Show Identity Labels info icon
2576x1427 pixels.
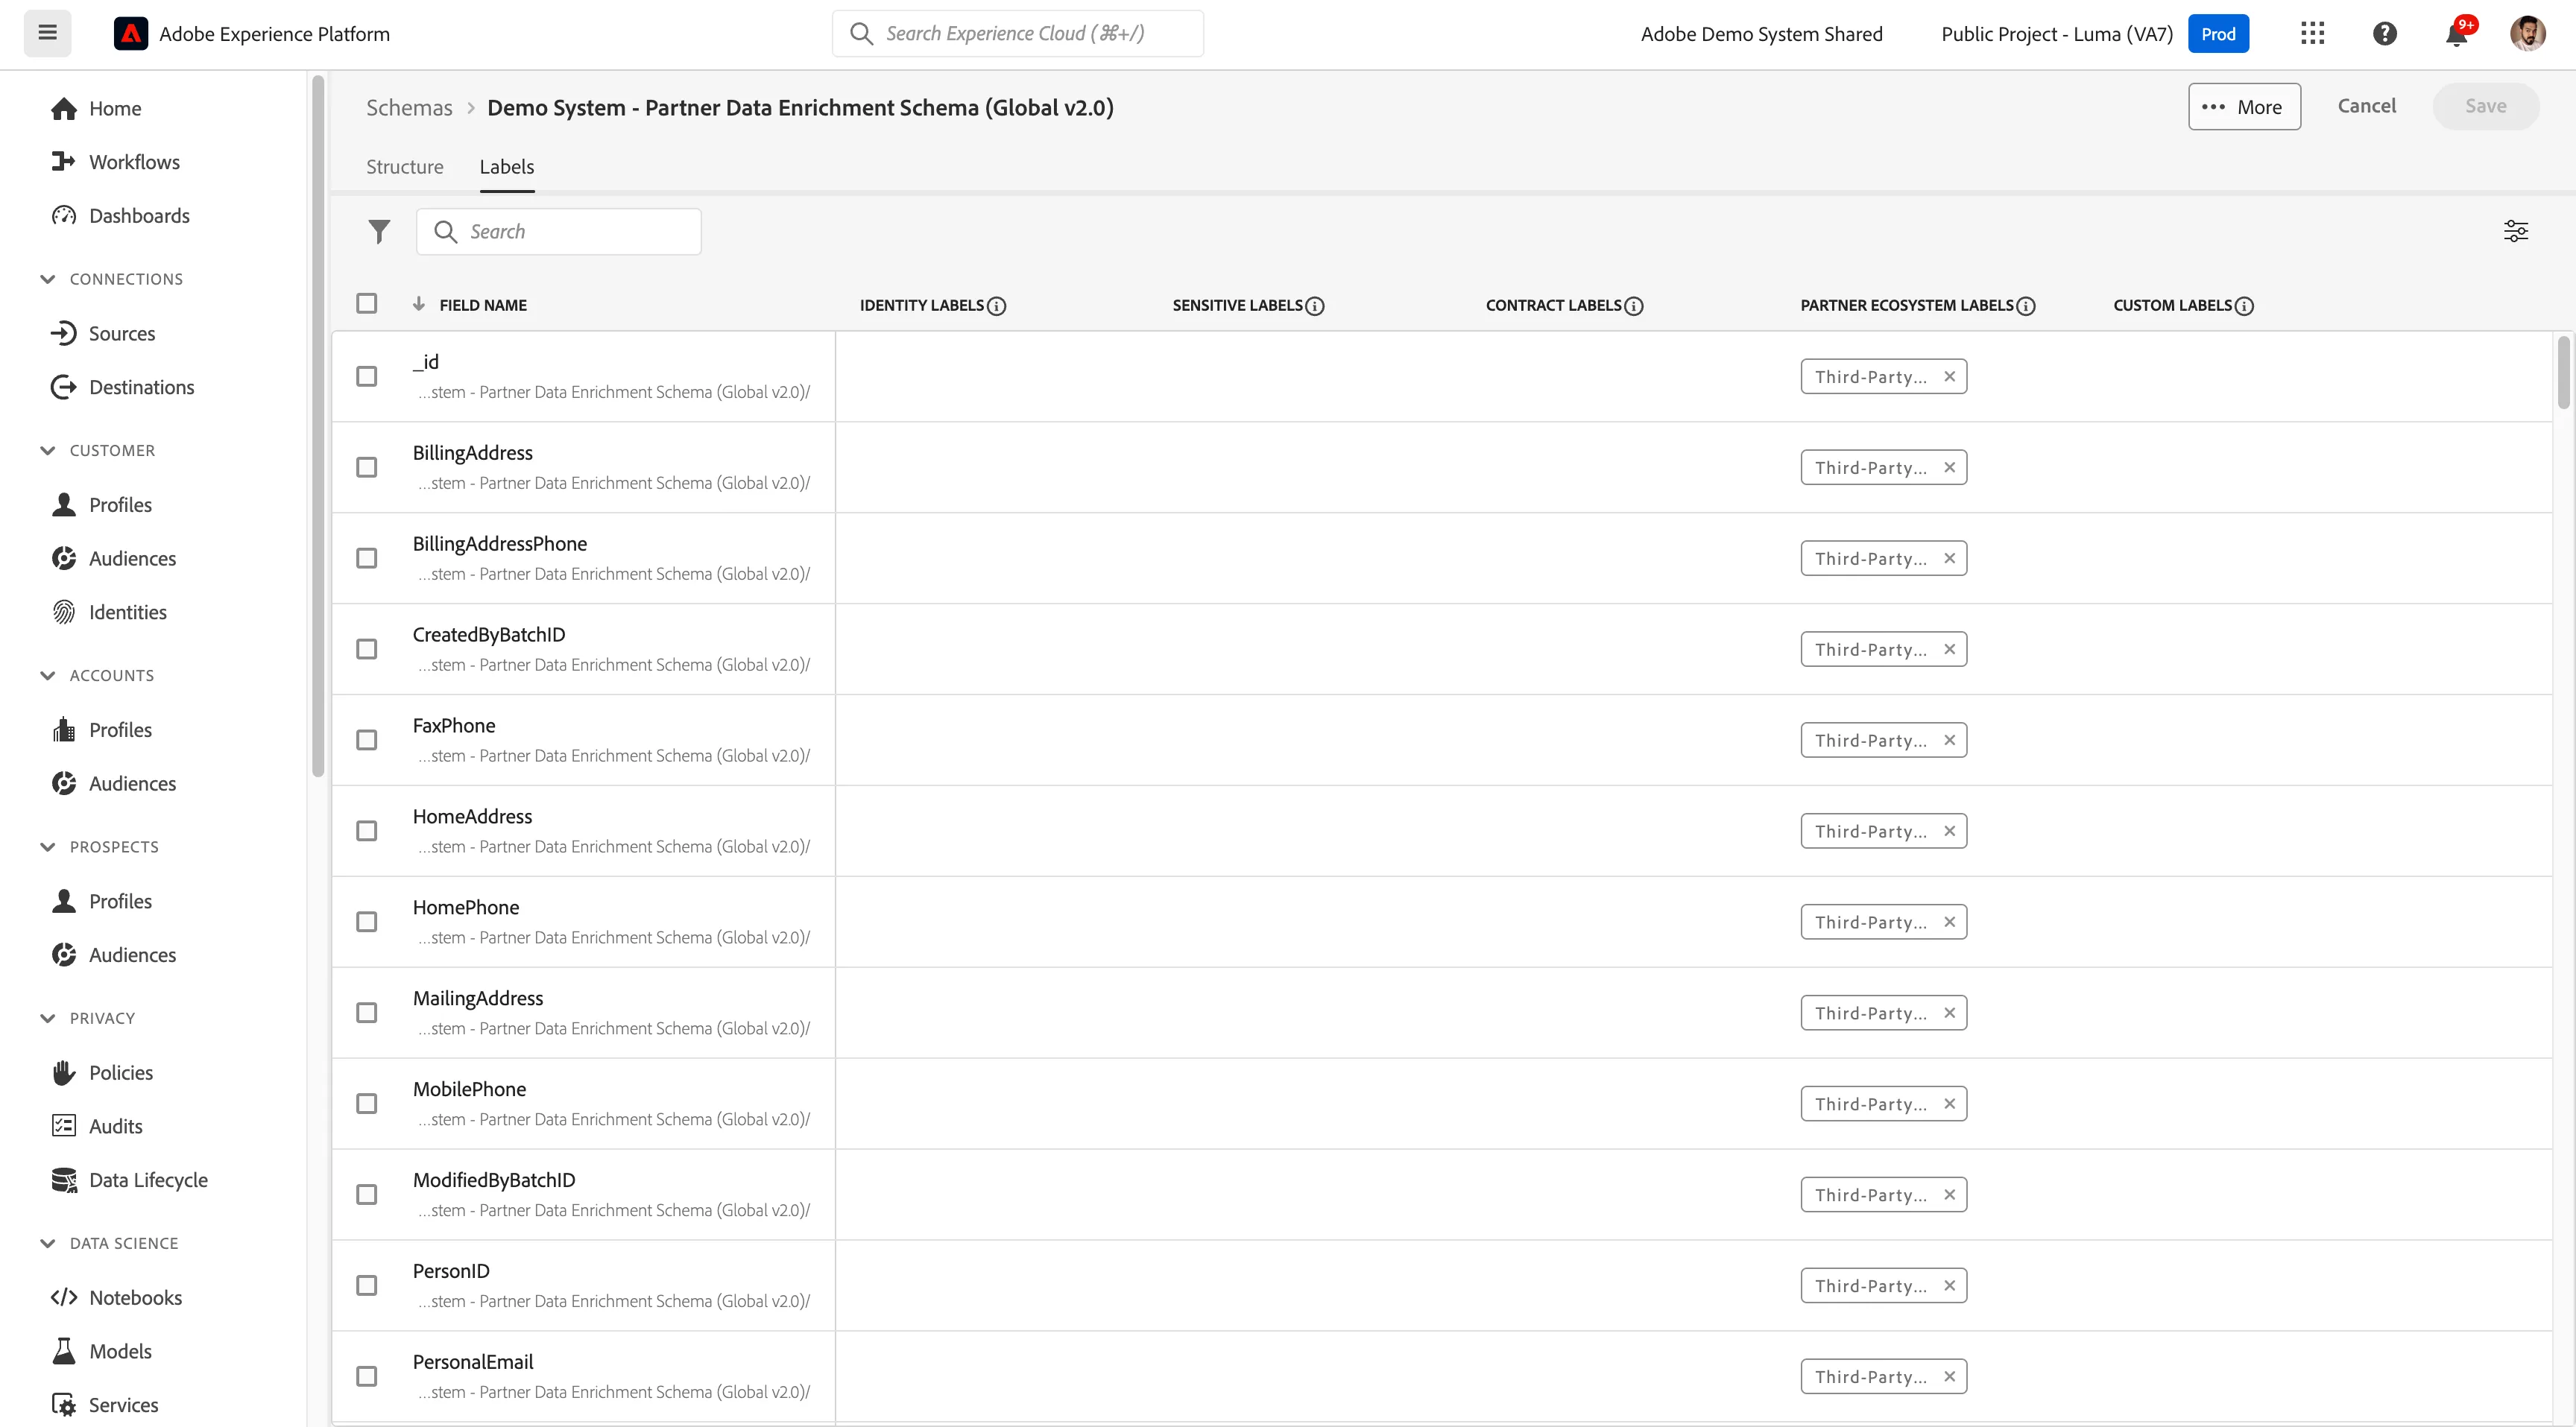point(997,306)
